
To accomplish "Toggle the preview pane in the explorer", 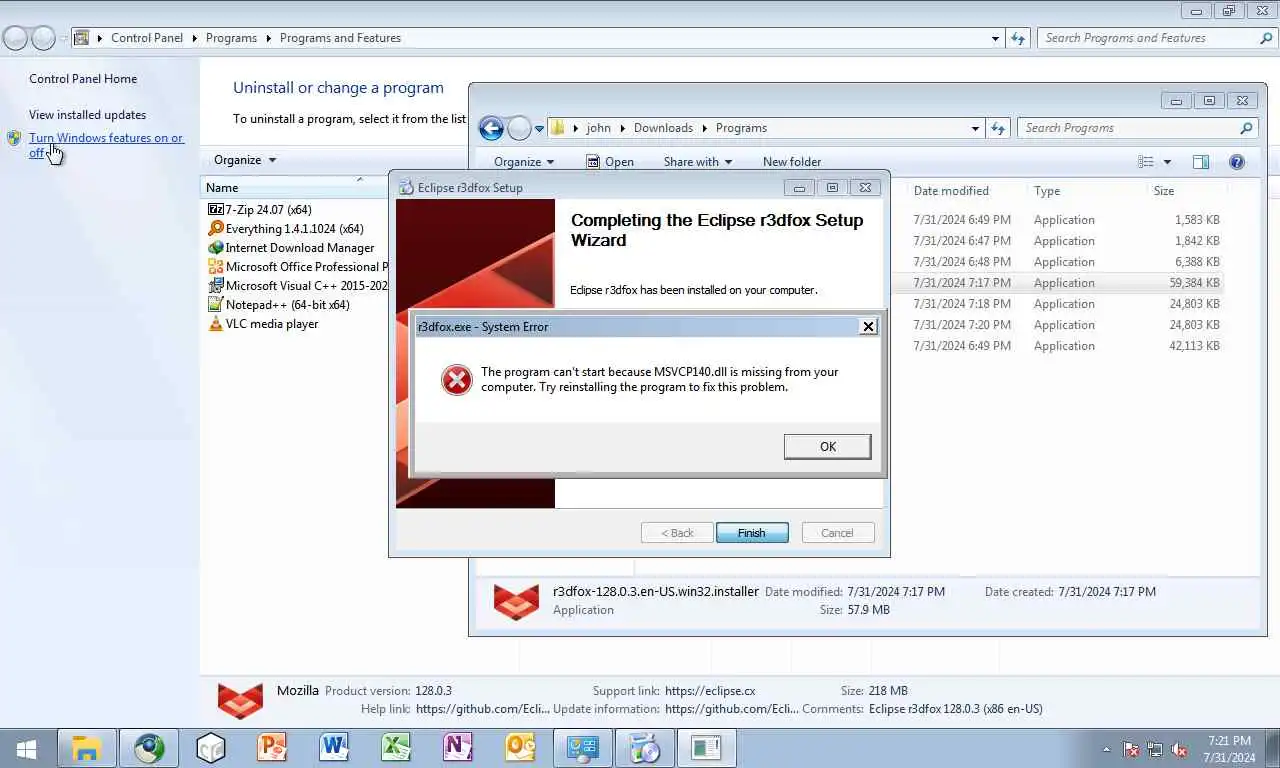I will click(x=1201, y=162).
